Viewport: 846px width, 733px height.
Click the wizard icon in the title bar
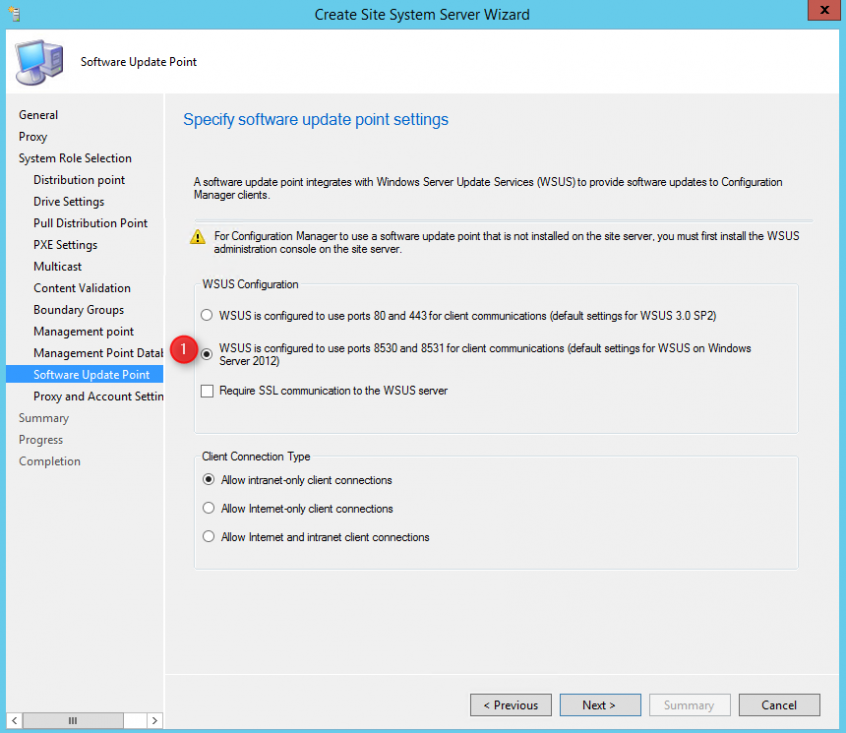click(x=14, y=14)
